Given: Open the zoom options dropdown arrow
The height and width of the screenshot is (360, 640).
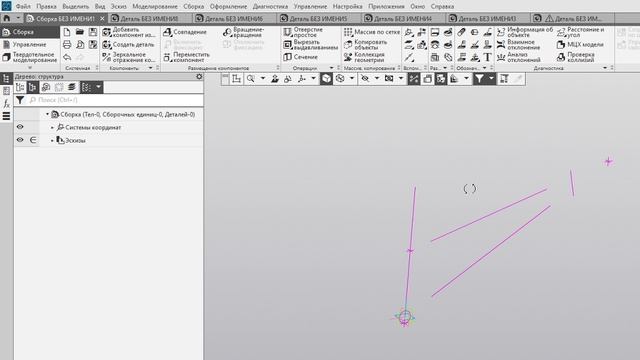Looking at the screenshot, I should 262,78.
